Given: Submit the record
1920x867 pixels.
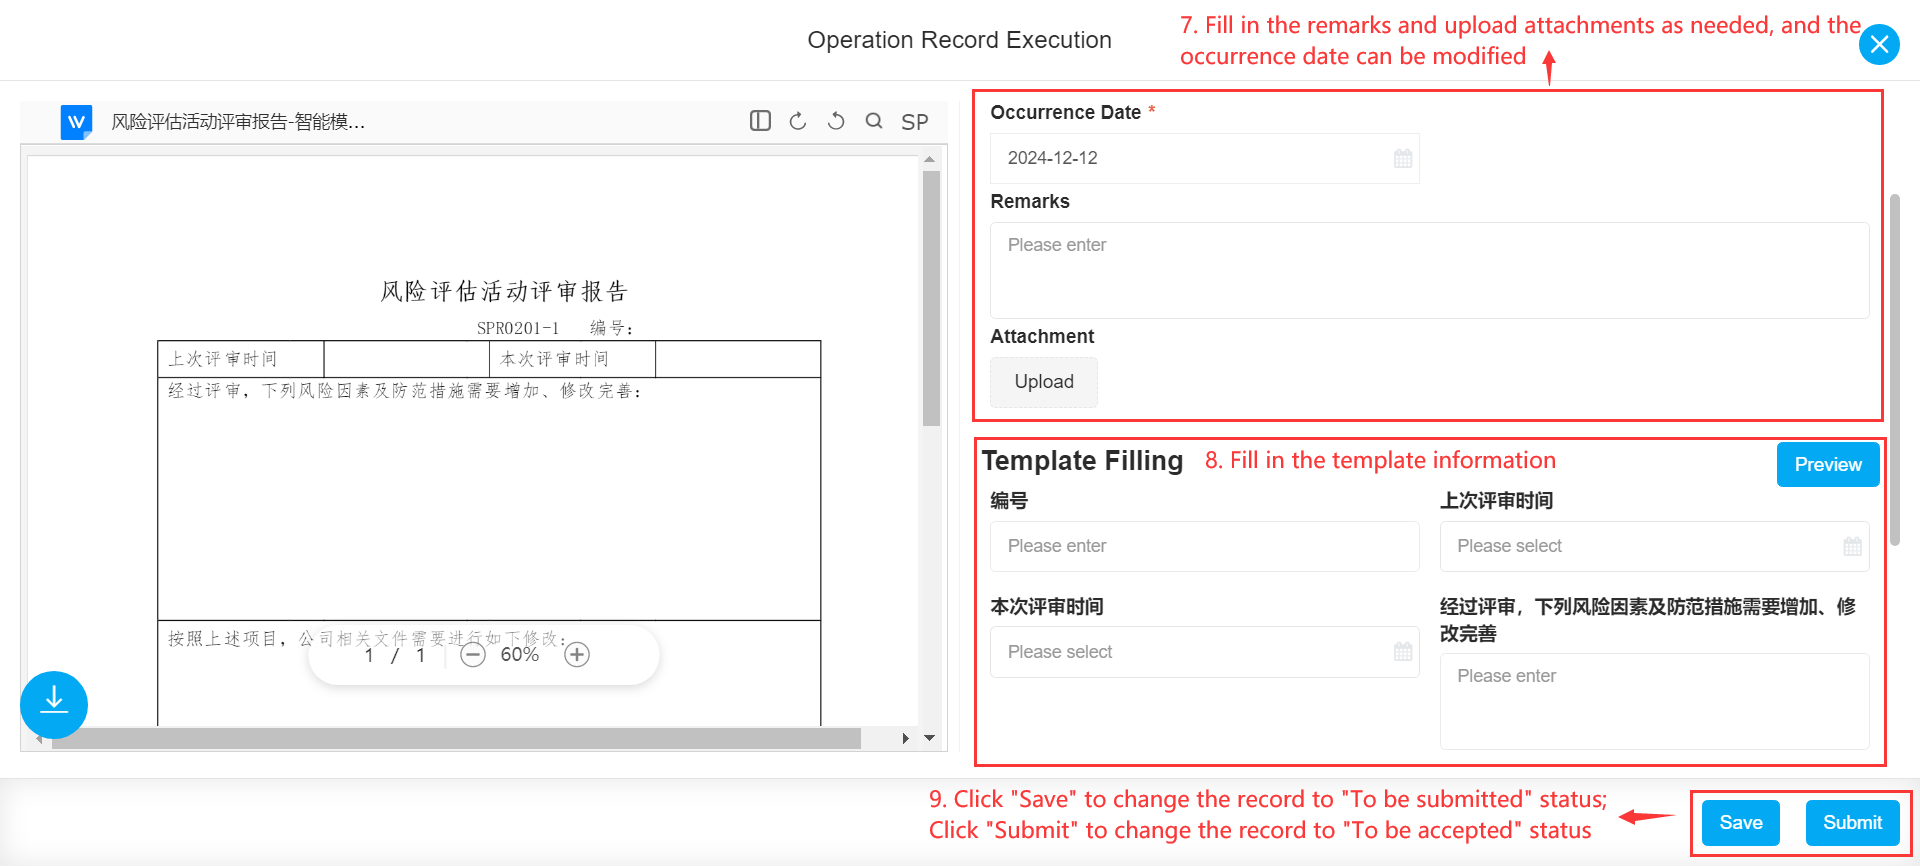Looking at the screenshot, I should (1852, 822).
